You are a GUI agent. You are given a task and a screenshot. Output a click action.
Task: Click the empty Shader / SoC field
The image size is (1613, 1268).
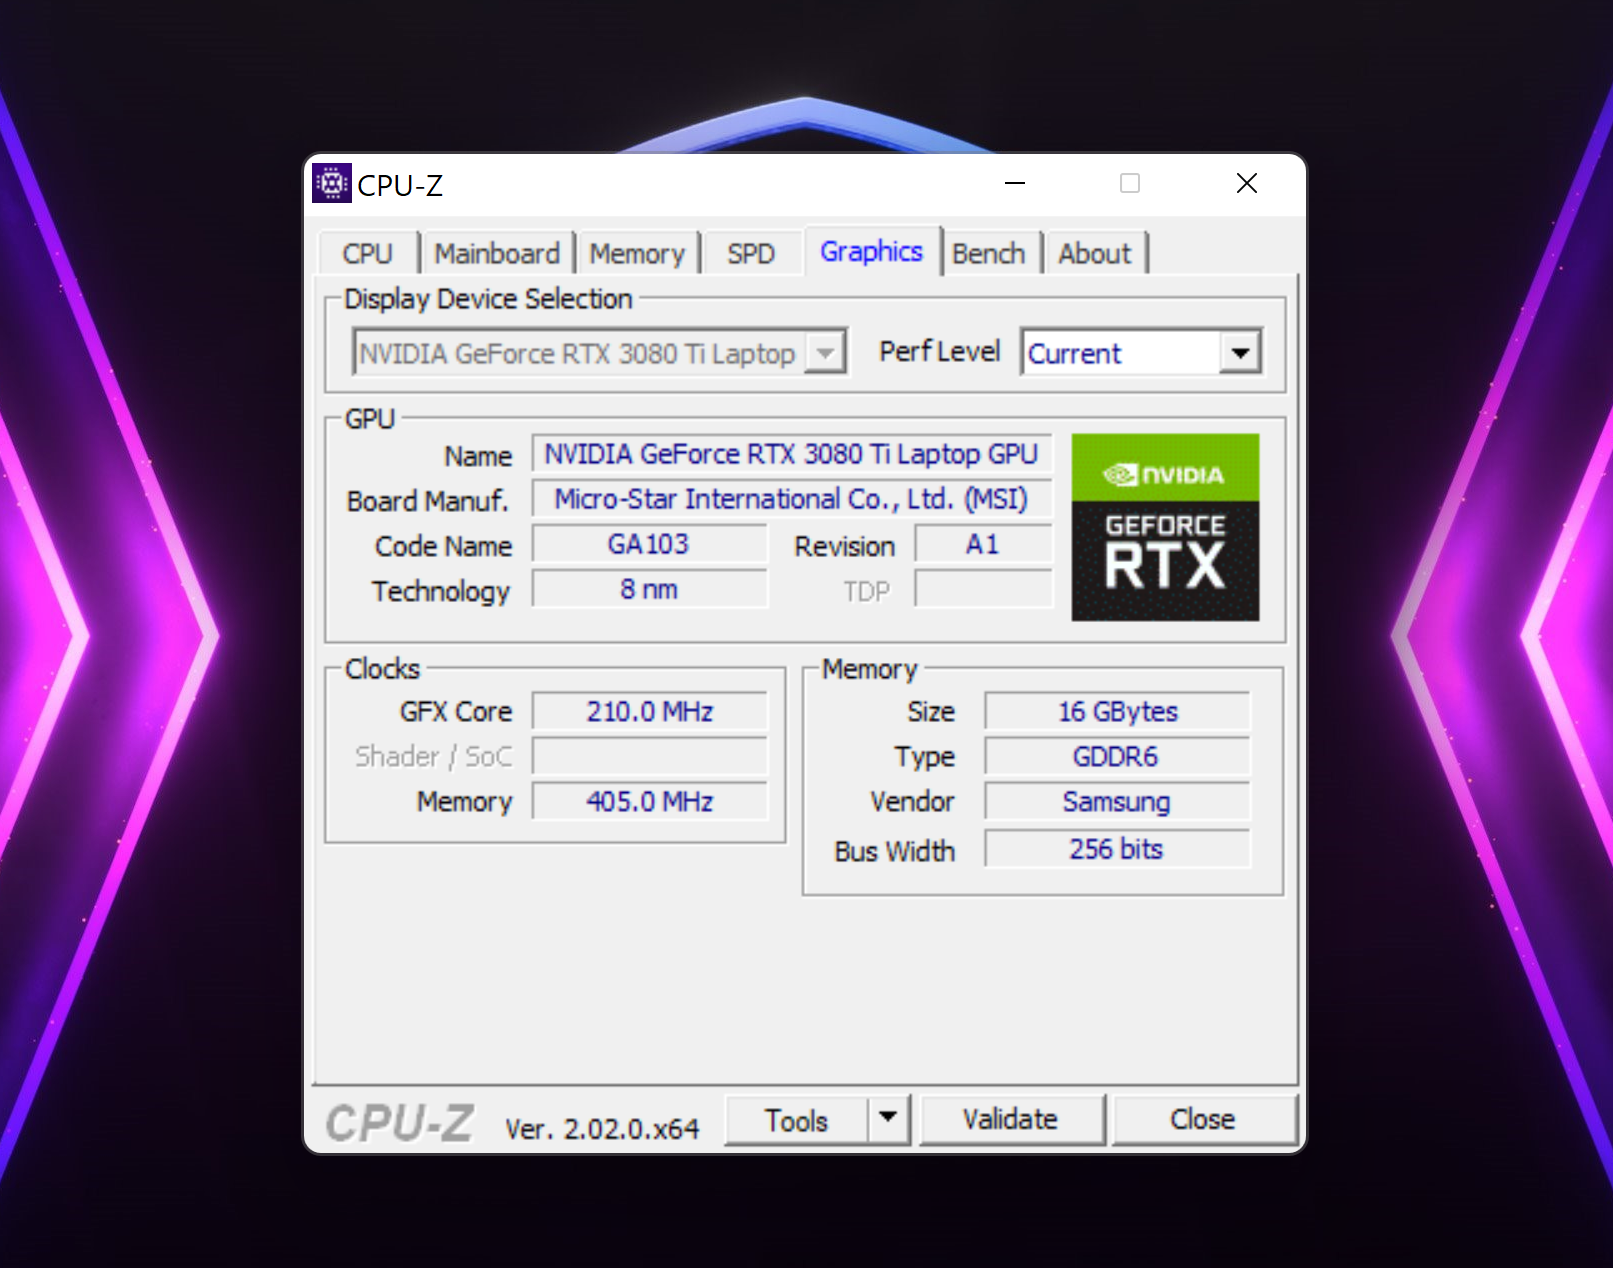click(x=649, y=756)
